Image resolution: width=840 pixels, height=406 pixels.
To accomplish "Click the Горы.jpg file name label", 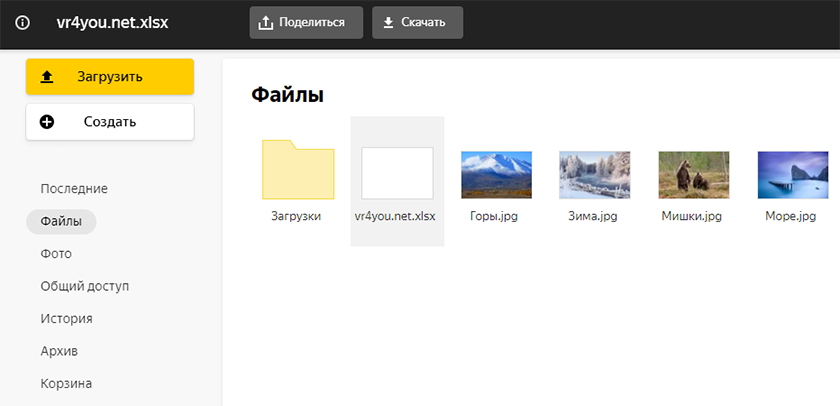I will 494,216.
